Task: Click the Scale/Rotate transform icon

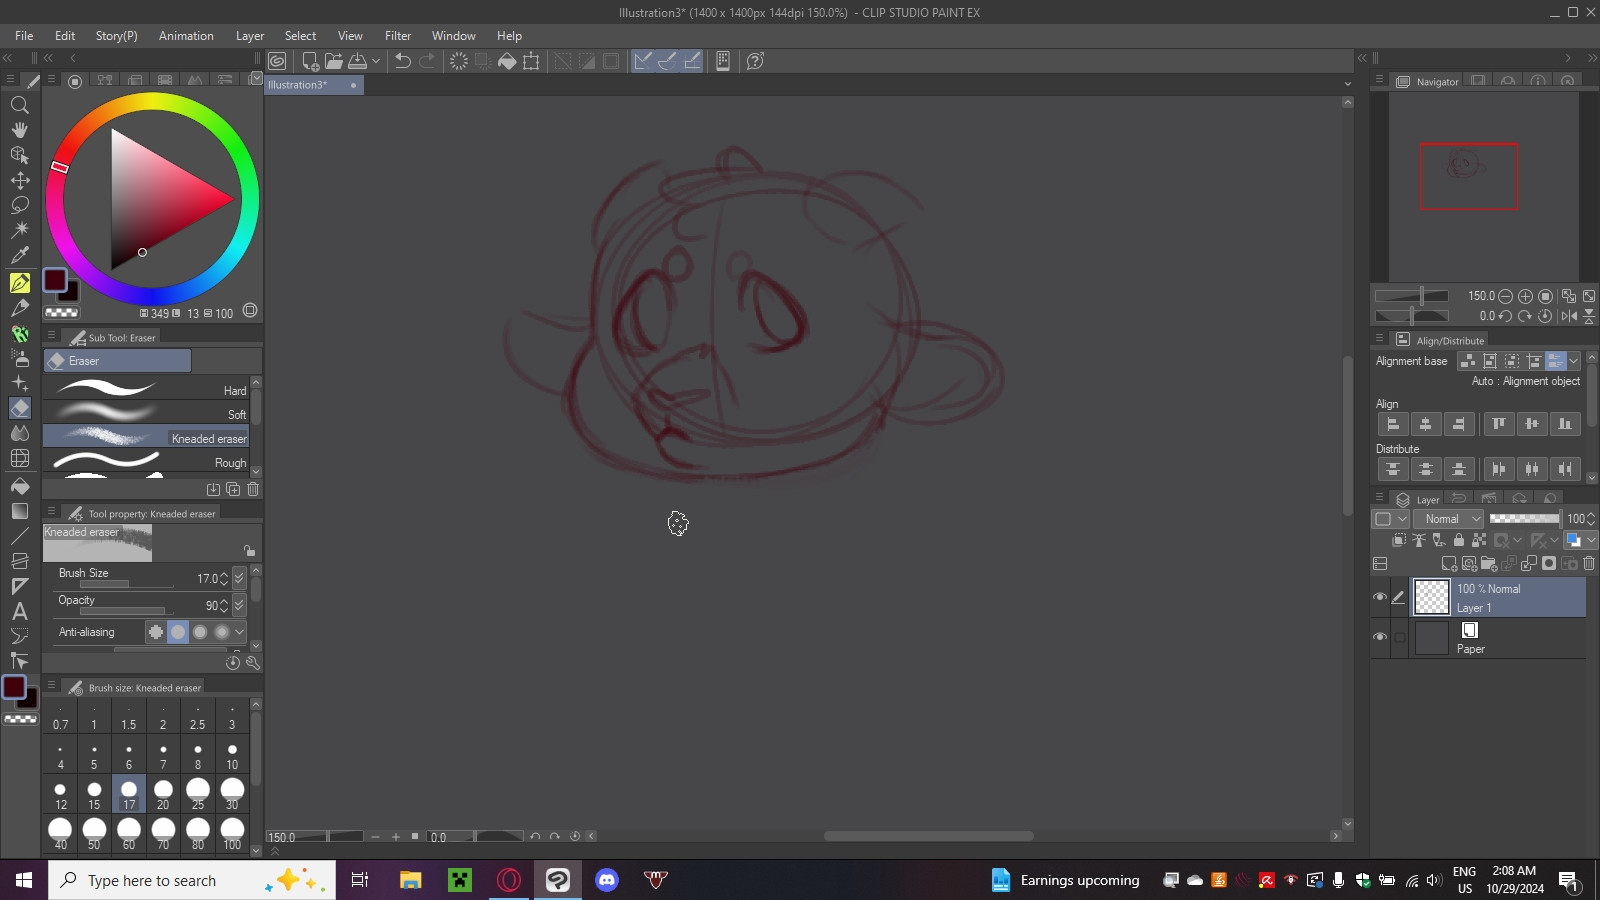Action: click(531, 61)
